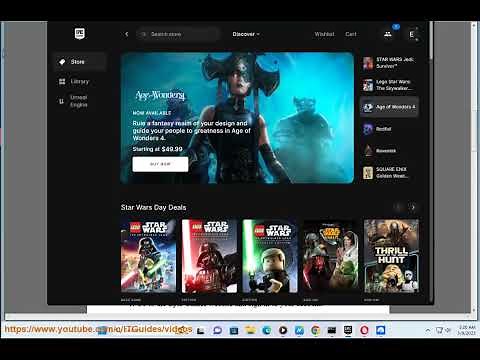Image resolution: width=480 pixels, height=360 pixels.
Task: Open the Wishlist page
Action: point(324,34)
